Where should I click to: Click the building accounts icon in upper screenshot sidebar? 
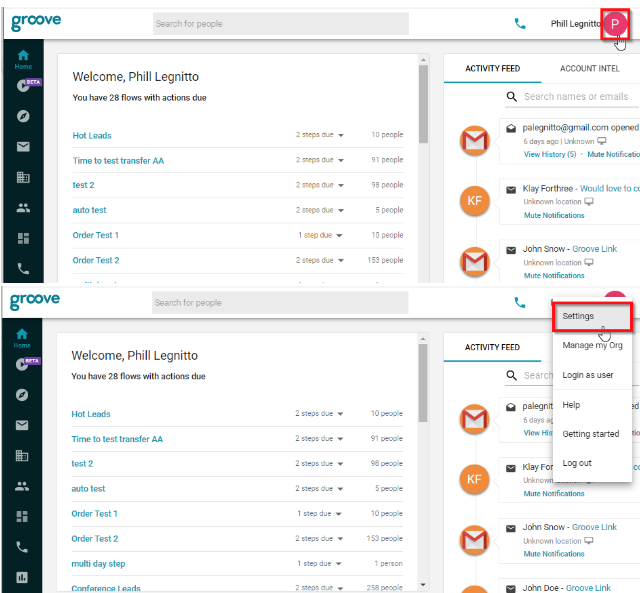23,177
